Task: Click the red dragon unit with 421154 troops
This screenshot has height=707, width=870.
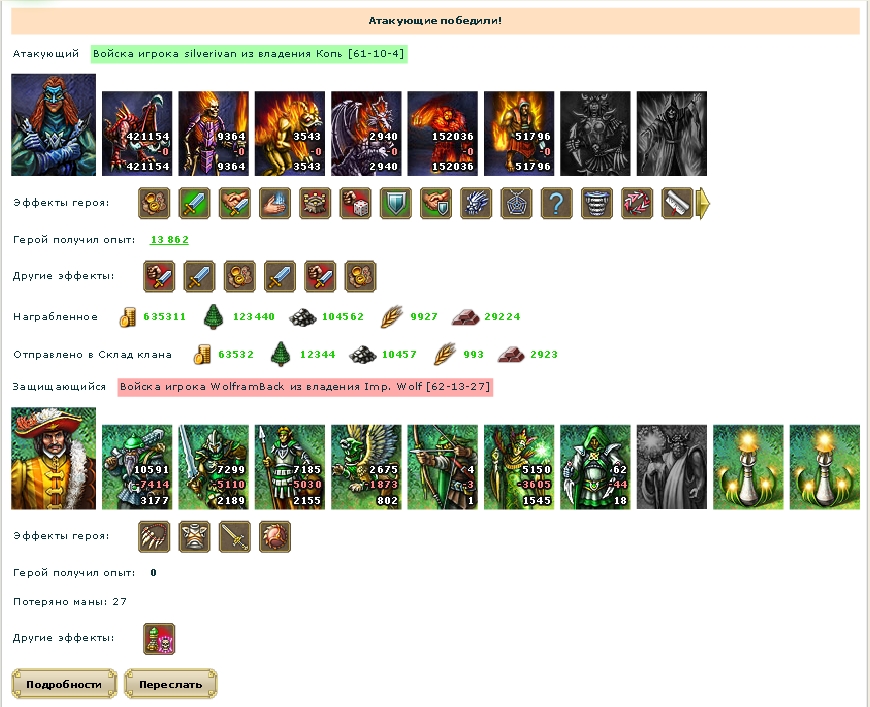Action: [137, 133]
